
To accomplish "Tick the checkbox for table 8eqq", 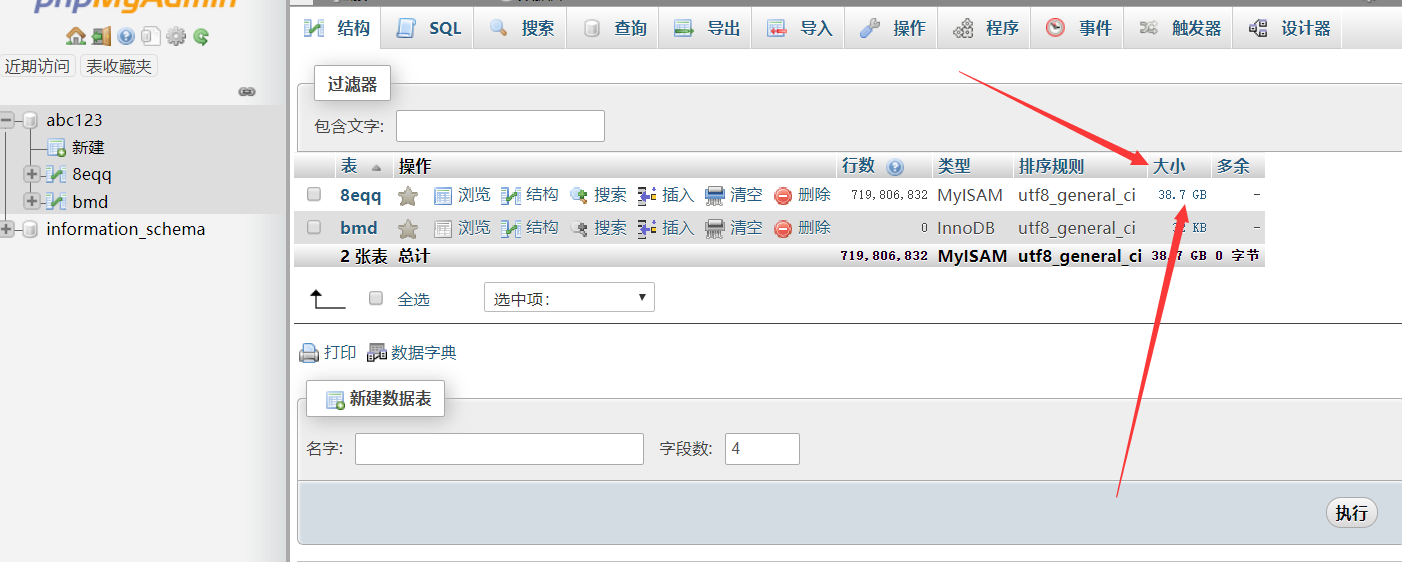I will point(314,194).
